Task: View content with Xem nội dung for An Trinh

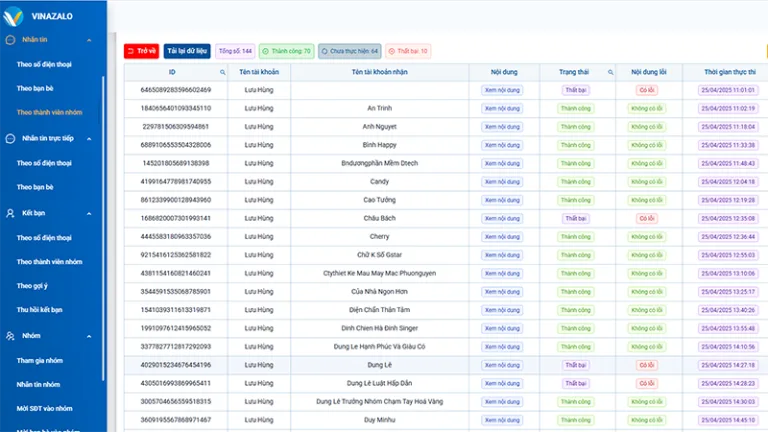Action: coord(502,108)
